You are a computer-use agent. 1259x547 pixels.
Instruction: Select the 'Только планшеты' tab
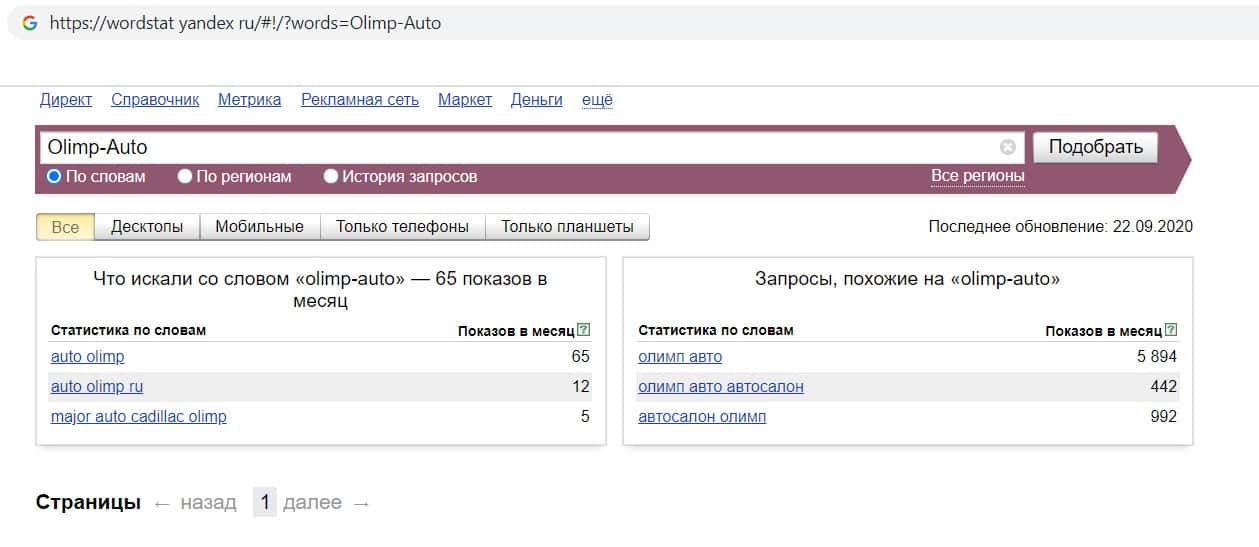(x=567, y=227)
